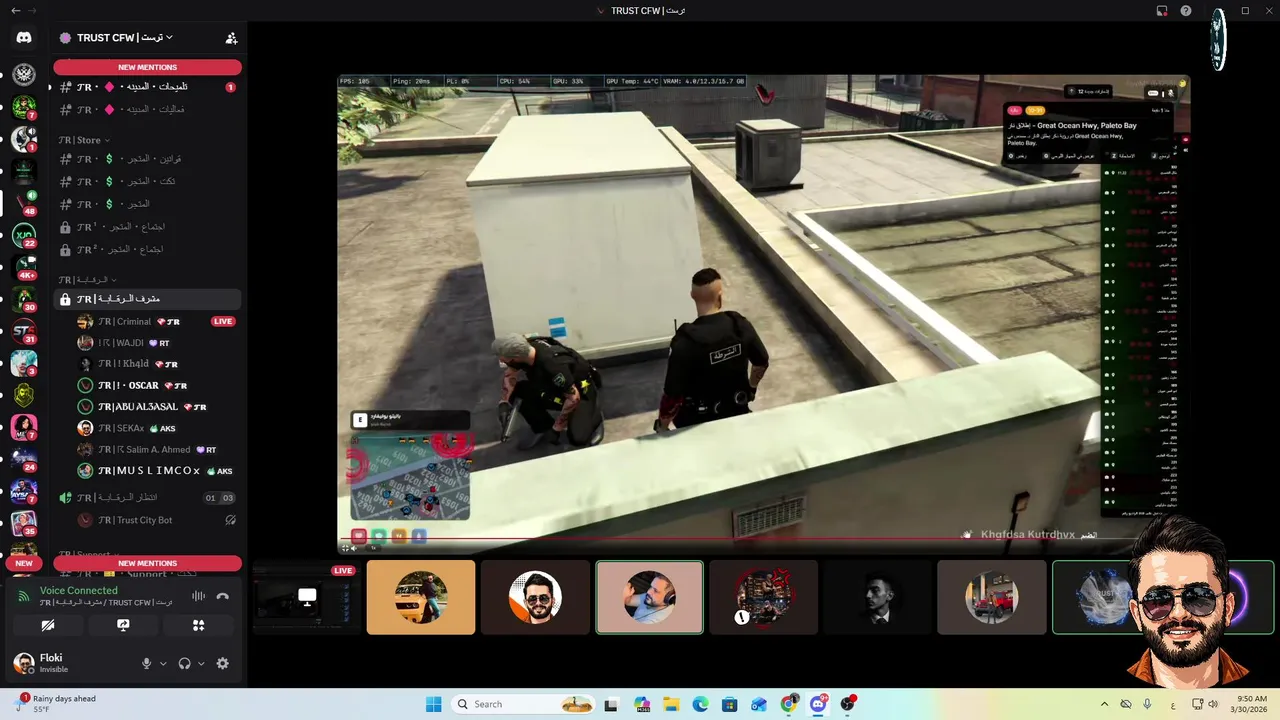Select participant tile with red jeep avatar
Viewport: 1280px width, 720px height.
[x=991, y=597]
